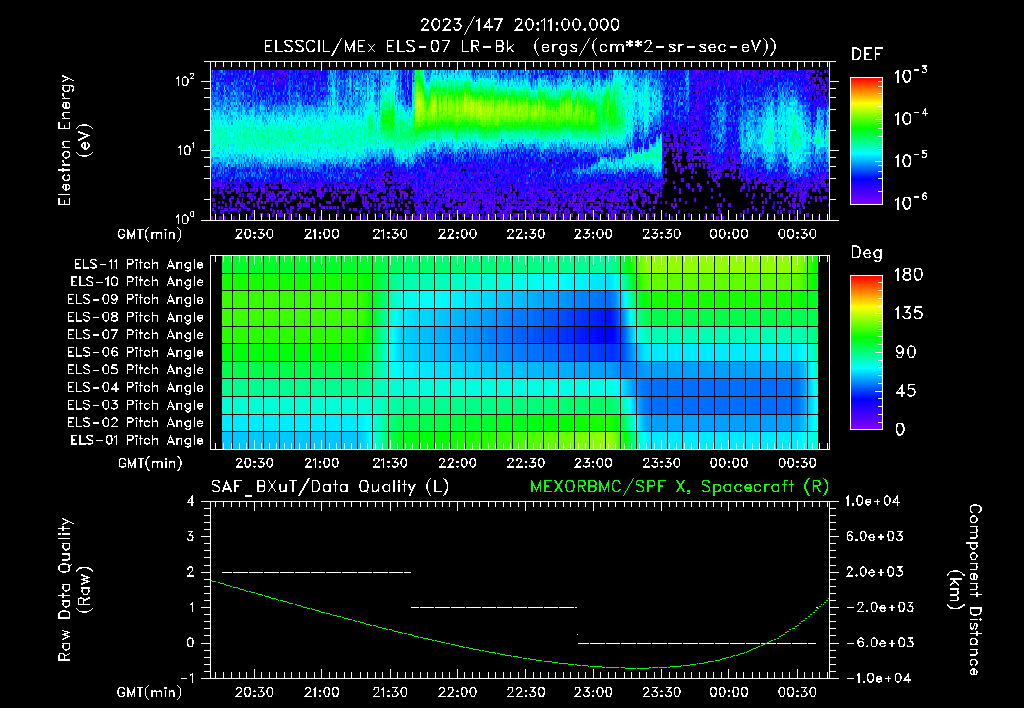Click the ELS-04 Pitch Angle row label
1024x708 pixels.
pyautogui.click(x=136, y=387)
